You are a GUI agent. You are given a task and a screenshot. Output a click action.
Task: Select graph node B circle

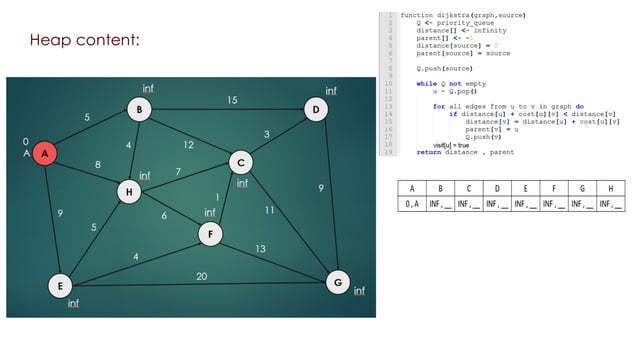140,109
